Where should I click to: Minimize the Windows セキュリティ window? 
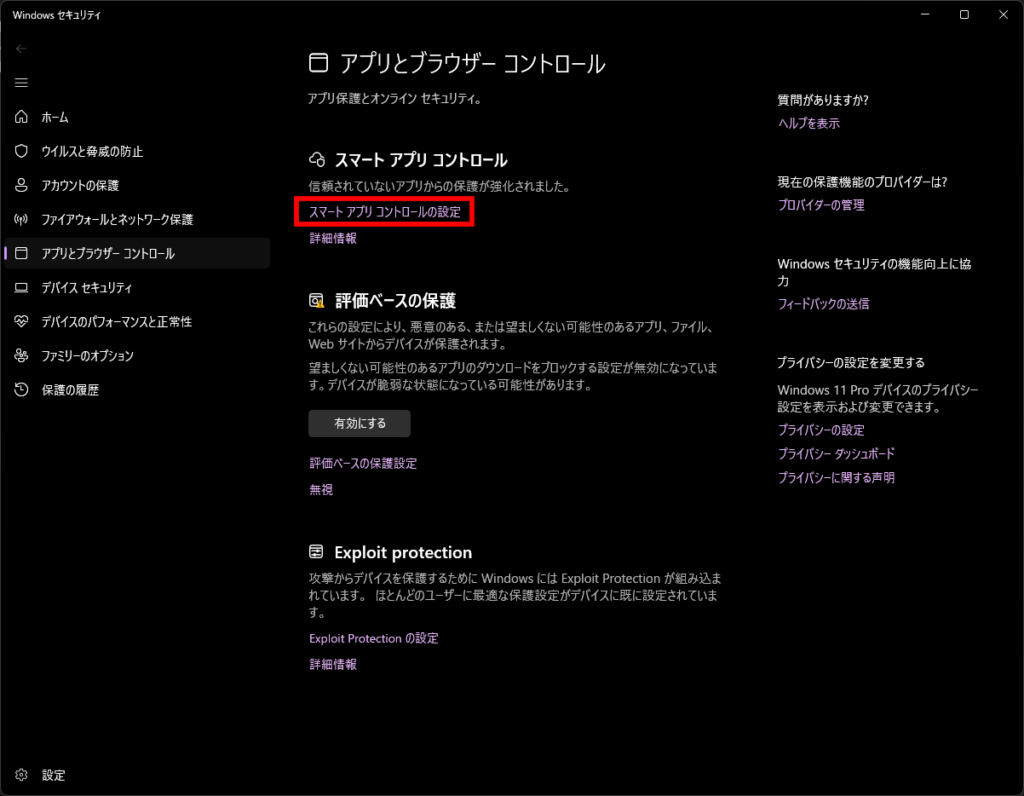(x=925, y=14)
